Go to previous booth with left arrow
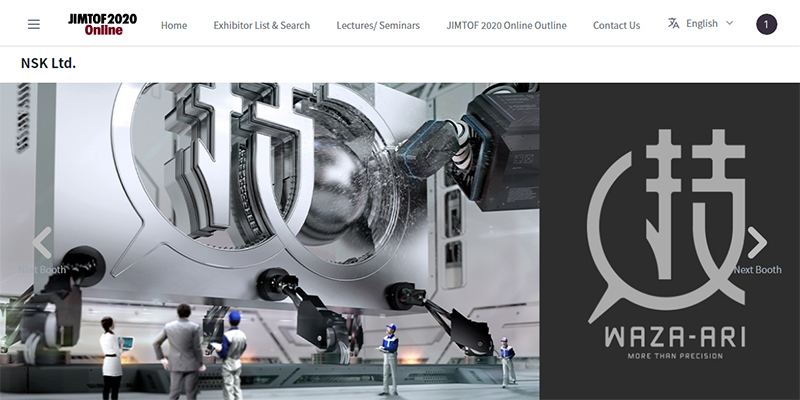 42,243
